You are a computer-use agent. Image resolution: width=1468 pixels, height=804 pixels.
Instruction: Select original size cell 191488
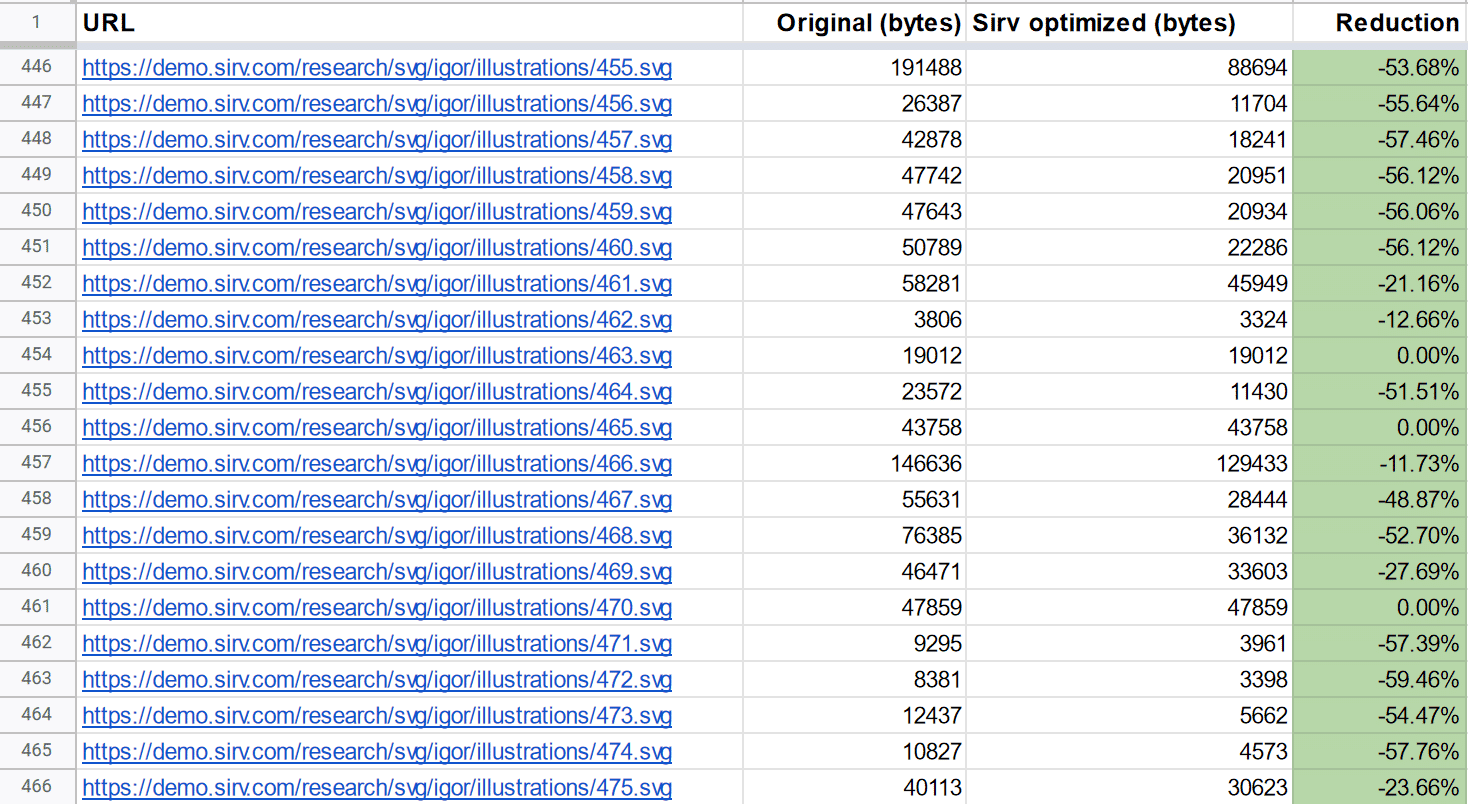click(854, 68)
